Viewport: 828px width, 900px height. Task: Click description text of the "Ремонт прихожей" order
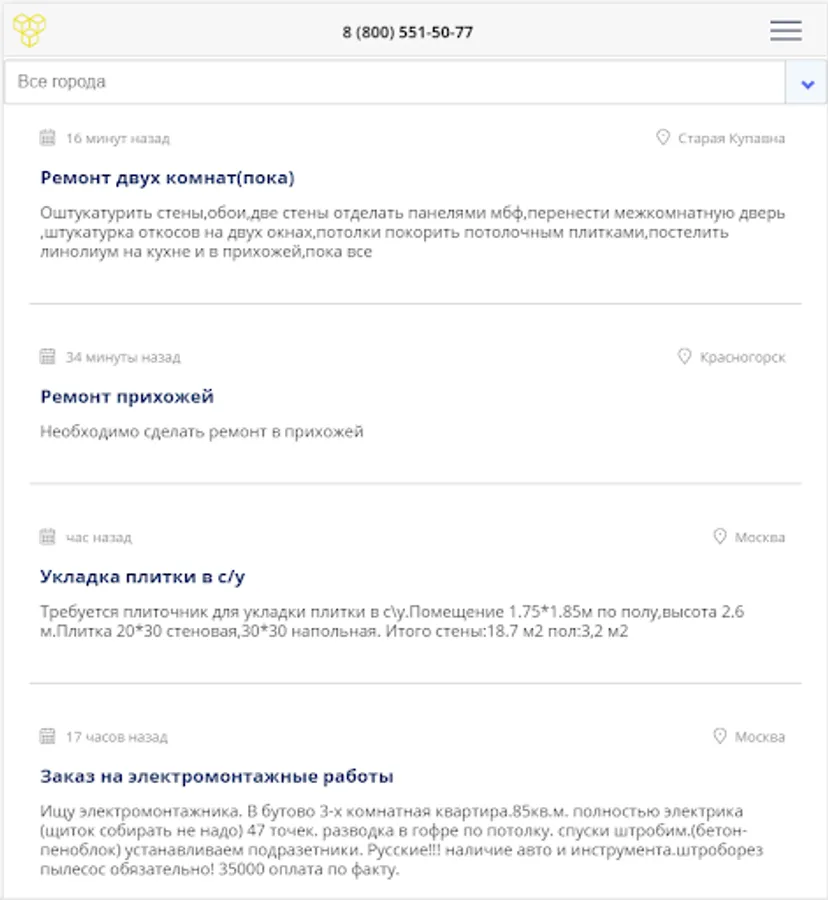(x=202, y=432)
